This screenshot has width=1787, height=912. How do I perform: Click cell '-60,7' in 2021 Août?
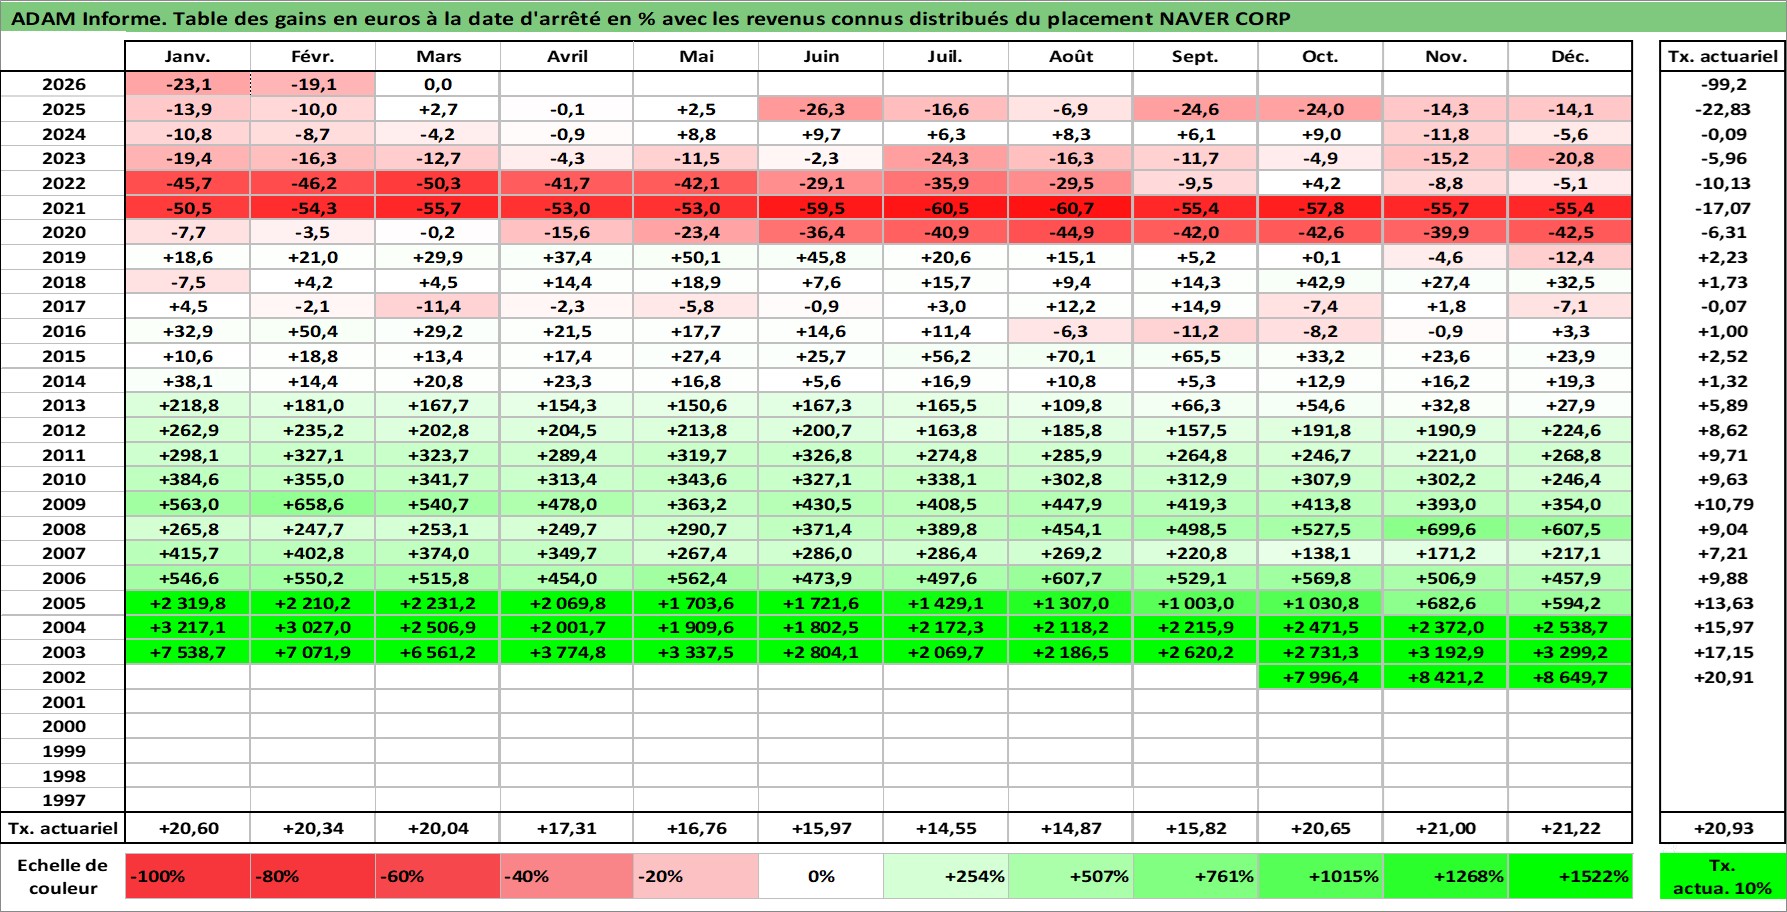click(1071, 208)
